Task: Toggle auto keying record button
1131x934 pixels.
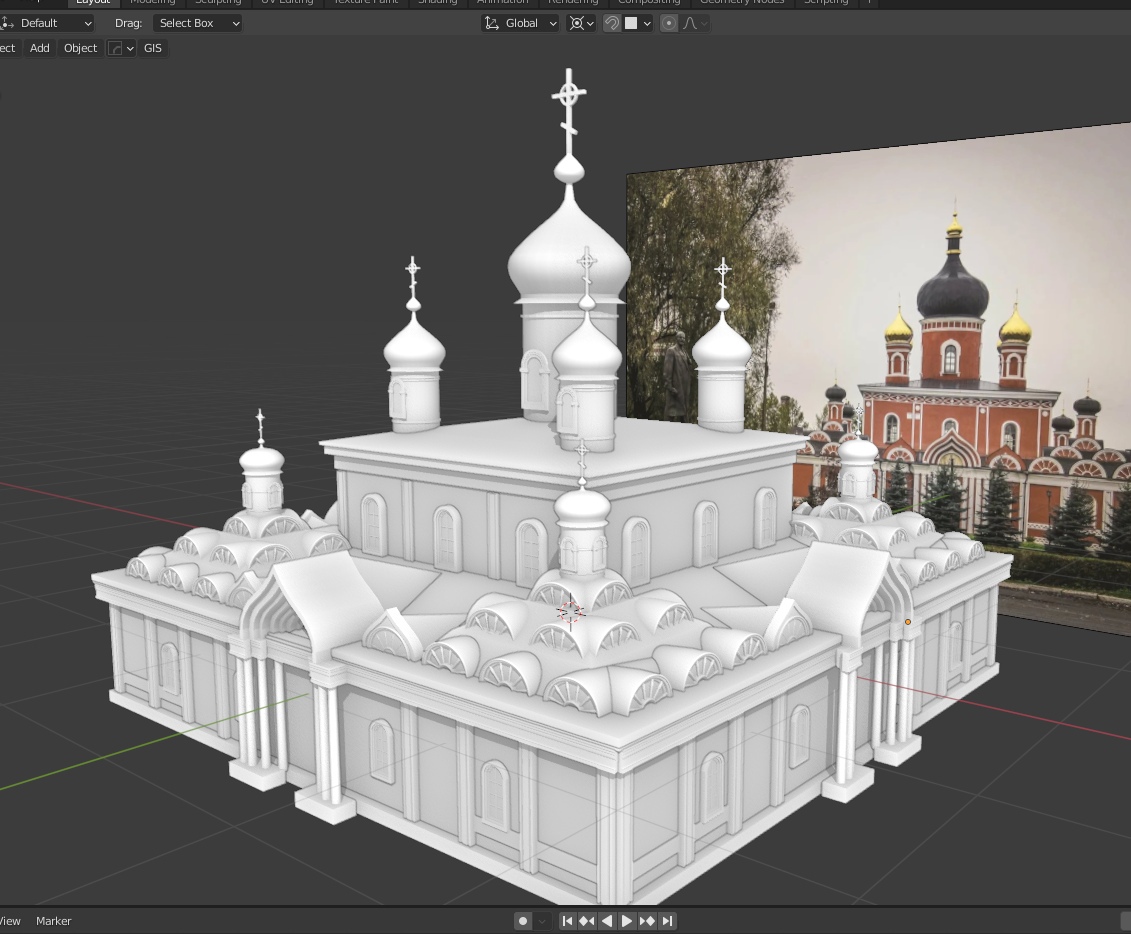Action: [523, 921]
